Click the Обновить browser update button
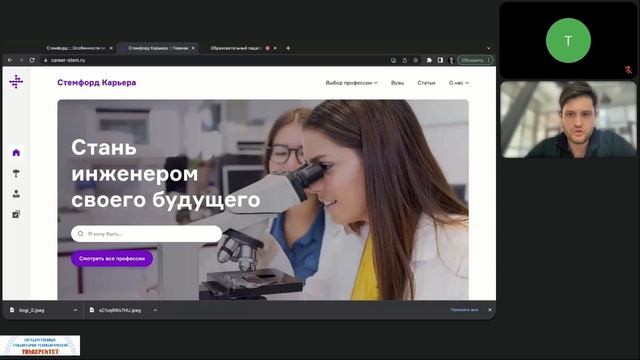 [476, 60]
